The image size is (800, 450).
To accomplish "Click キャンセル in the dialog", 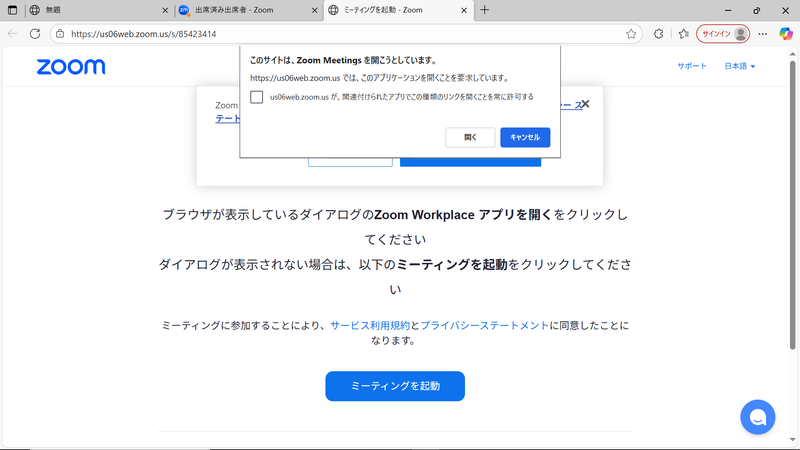I will pos(525,137).
